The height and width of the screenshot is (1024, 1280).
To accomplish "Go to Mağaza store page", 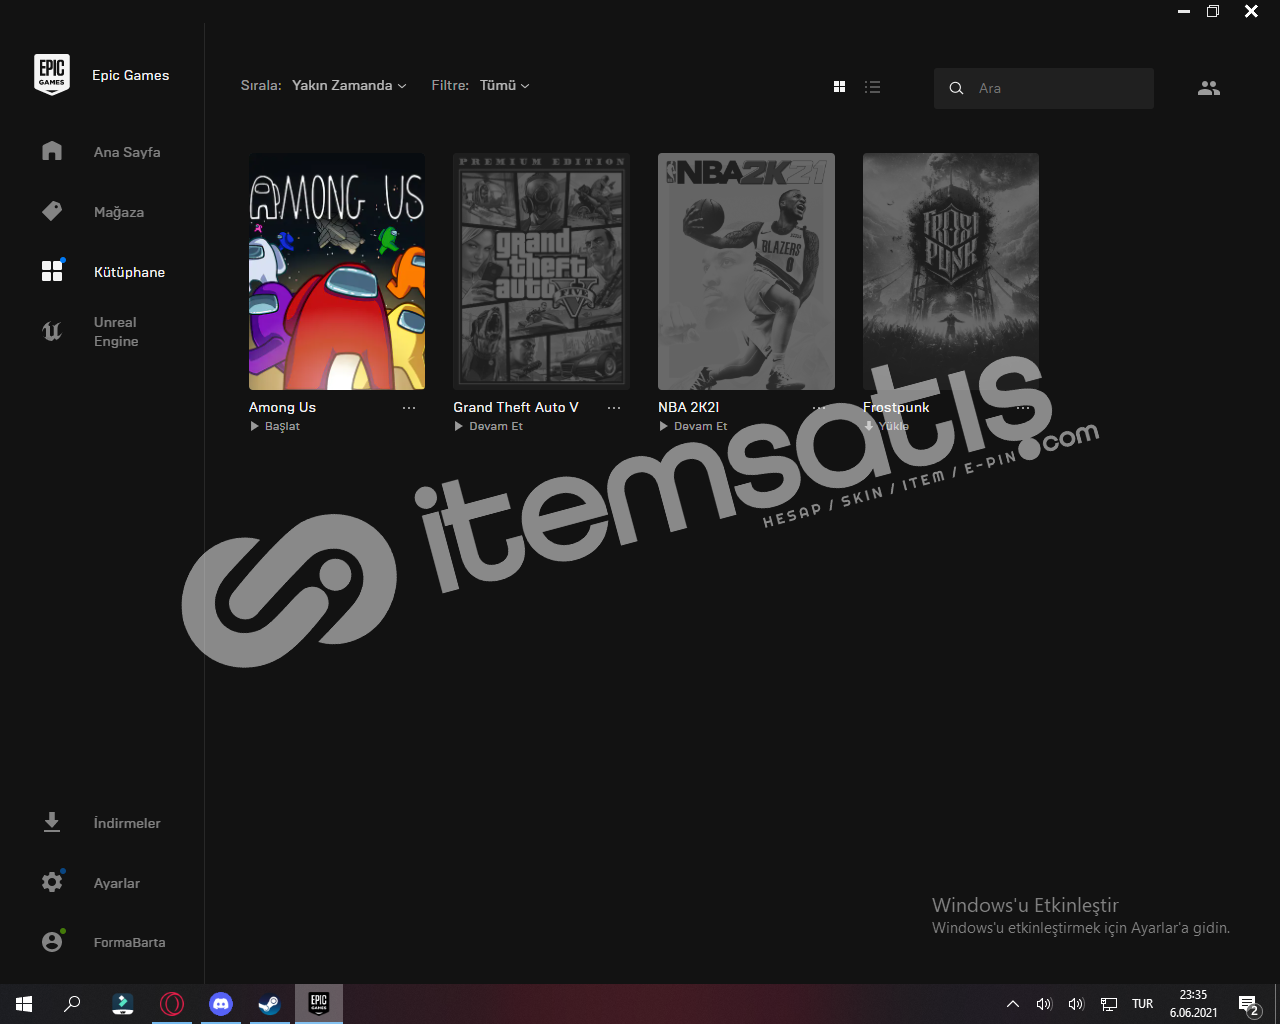I will pos(119,212).
